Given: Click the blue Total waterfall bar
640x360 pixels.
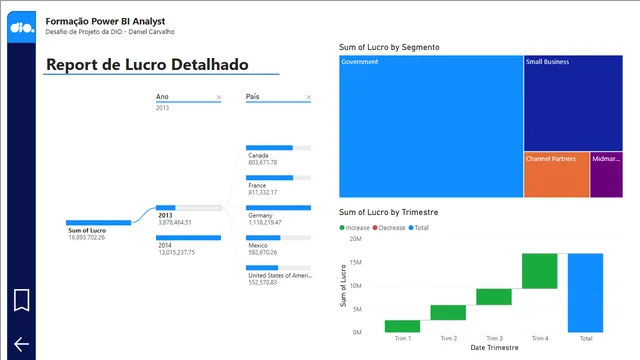Looking at the screenshot, I should pos(585,293).
